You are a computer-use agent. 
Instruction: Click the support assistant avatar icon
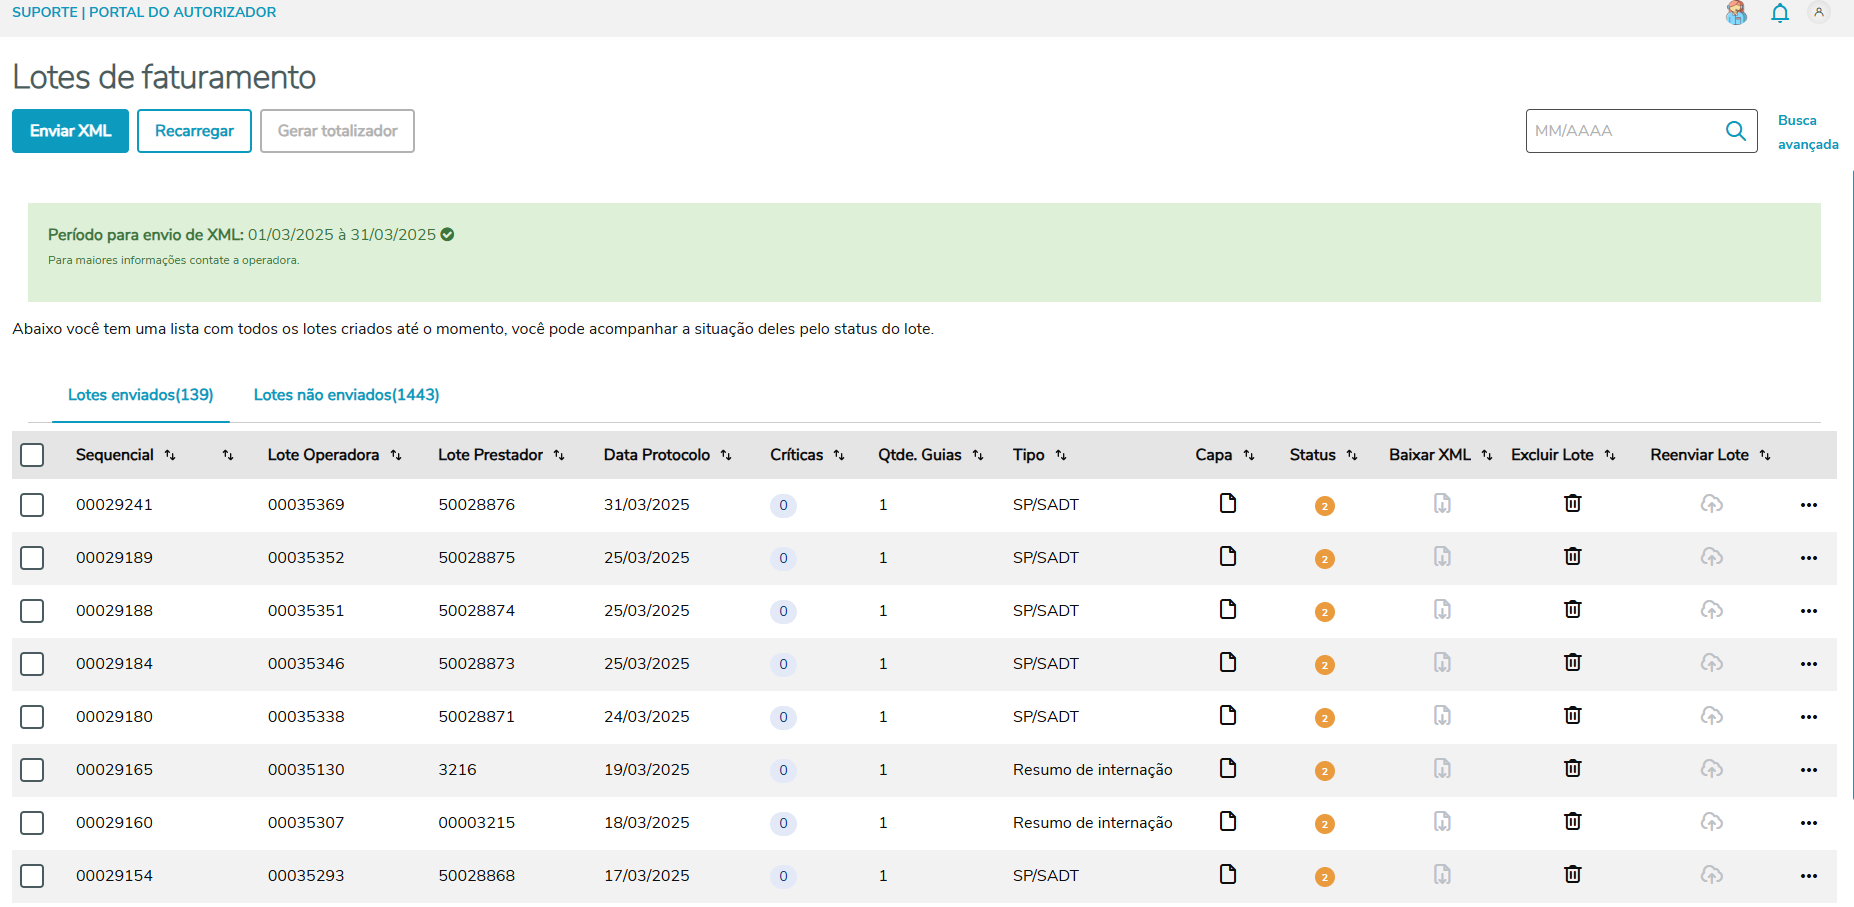click(x=1736, y=13)
